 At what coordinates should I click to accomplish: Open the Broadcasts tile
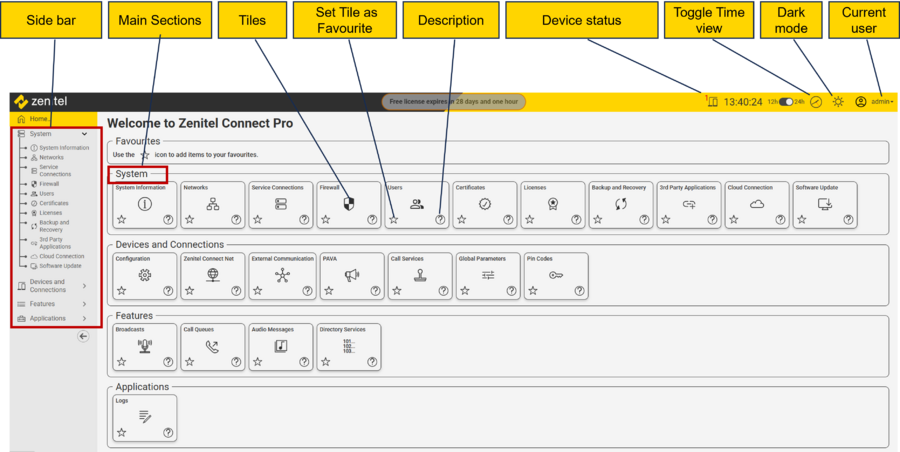(145, 347)
